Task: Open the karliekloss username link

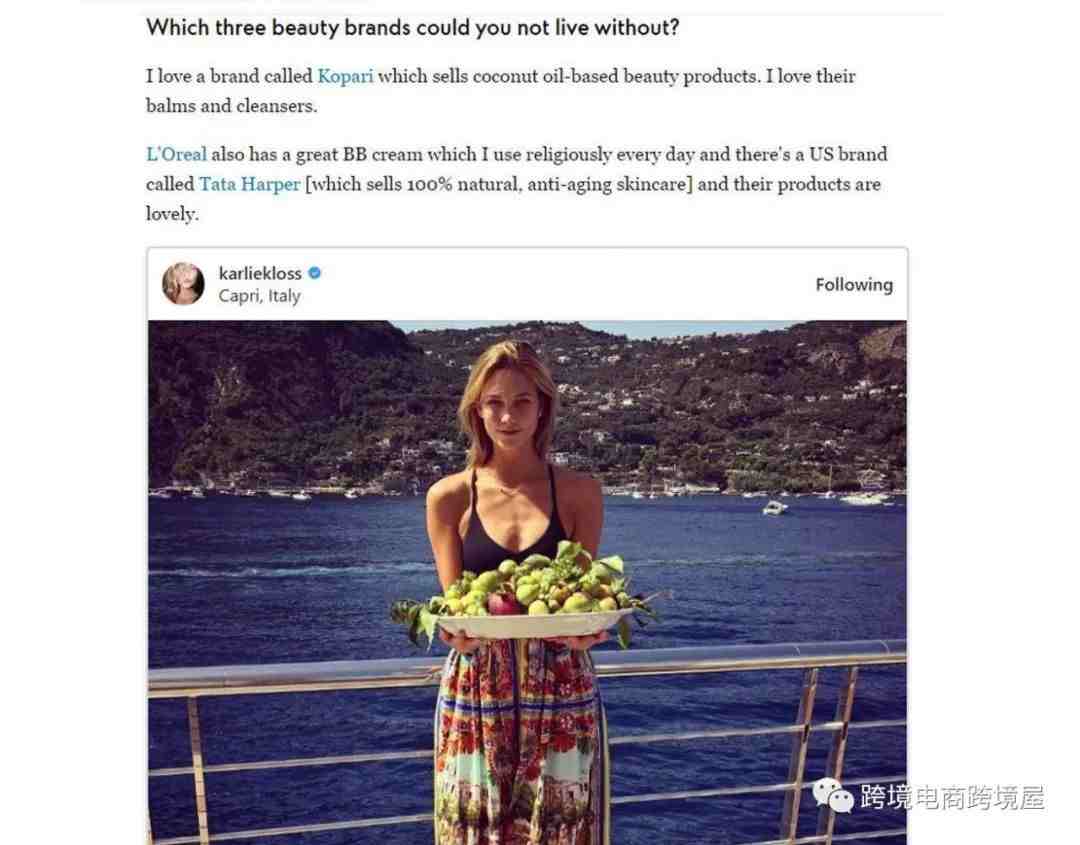Action: click(x=260, y=273)
